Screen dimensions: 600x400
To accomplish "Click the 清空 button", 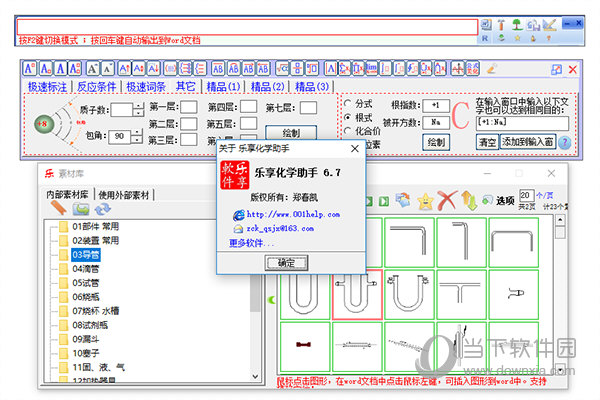I will point(488,142).
